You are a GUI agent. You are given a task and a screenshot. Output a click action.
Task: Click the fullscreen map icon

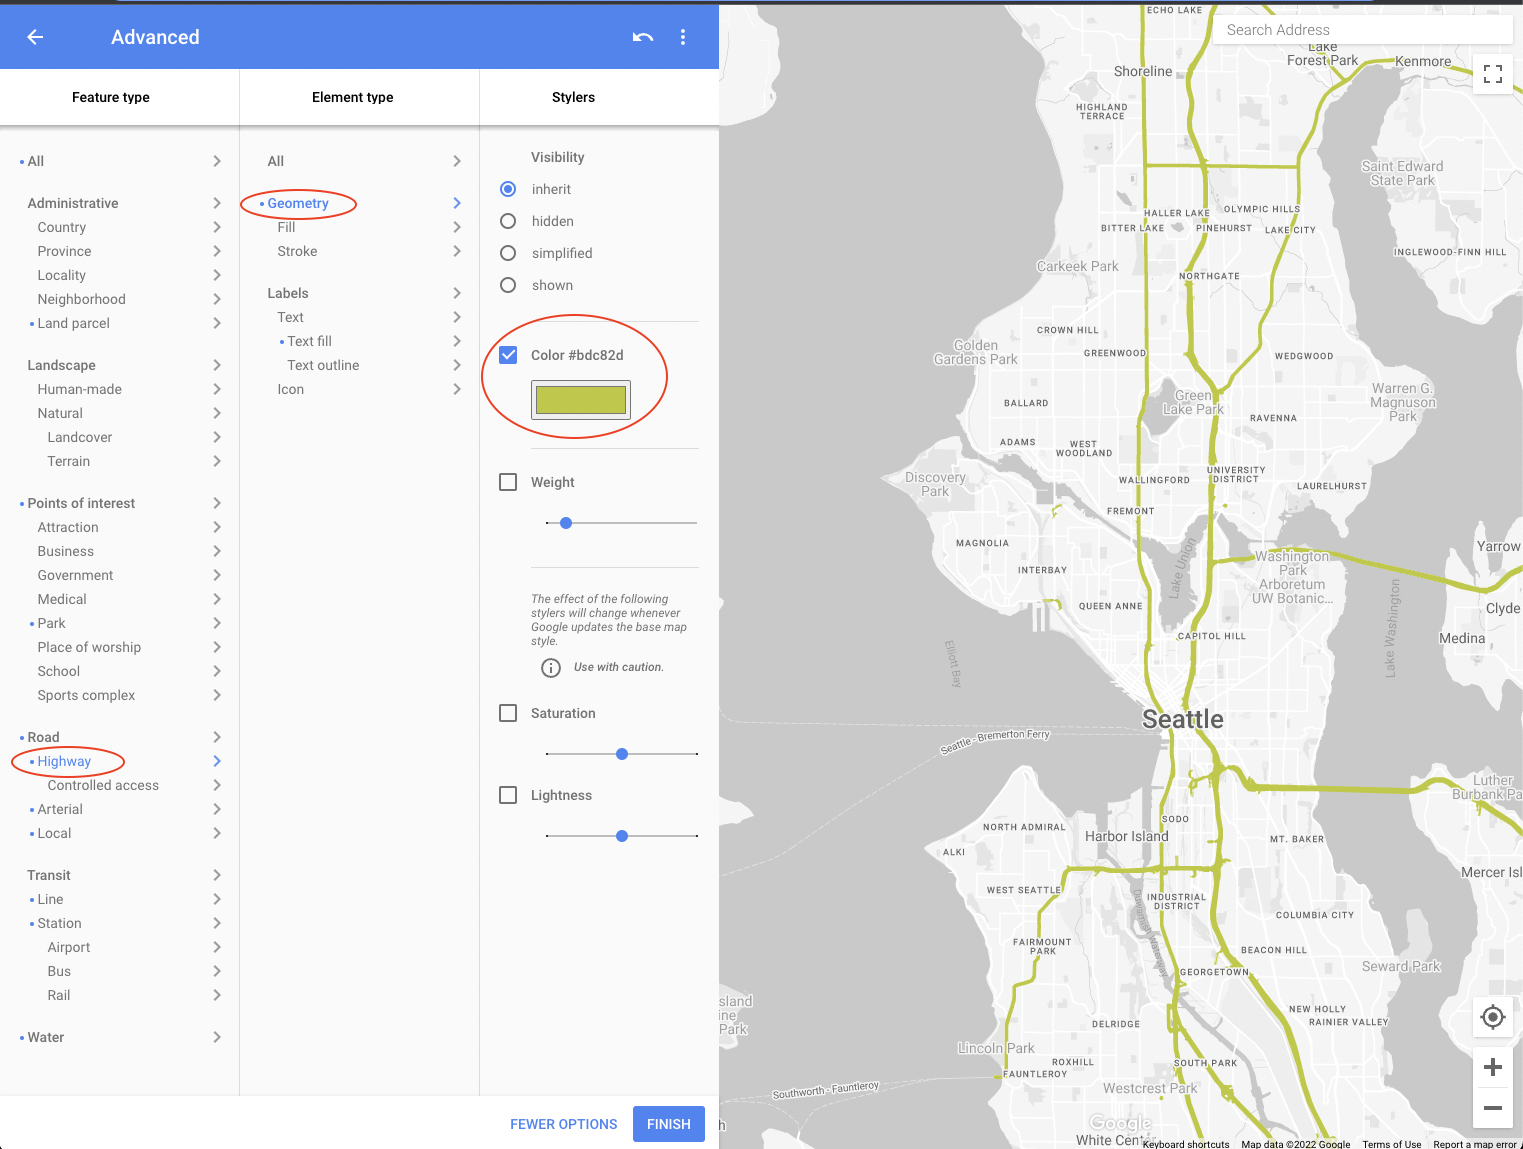pos(1492,74)
